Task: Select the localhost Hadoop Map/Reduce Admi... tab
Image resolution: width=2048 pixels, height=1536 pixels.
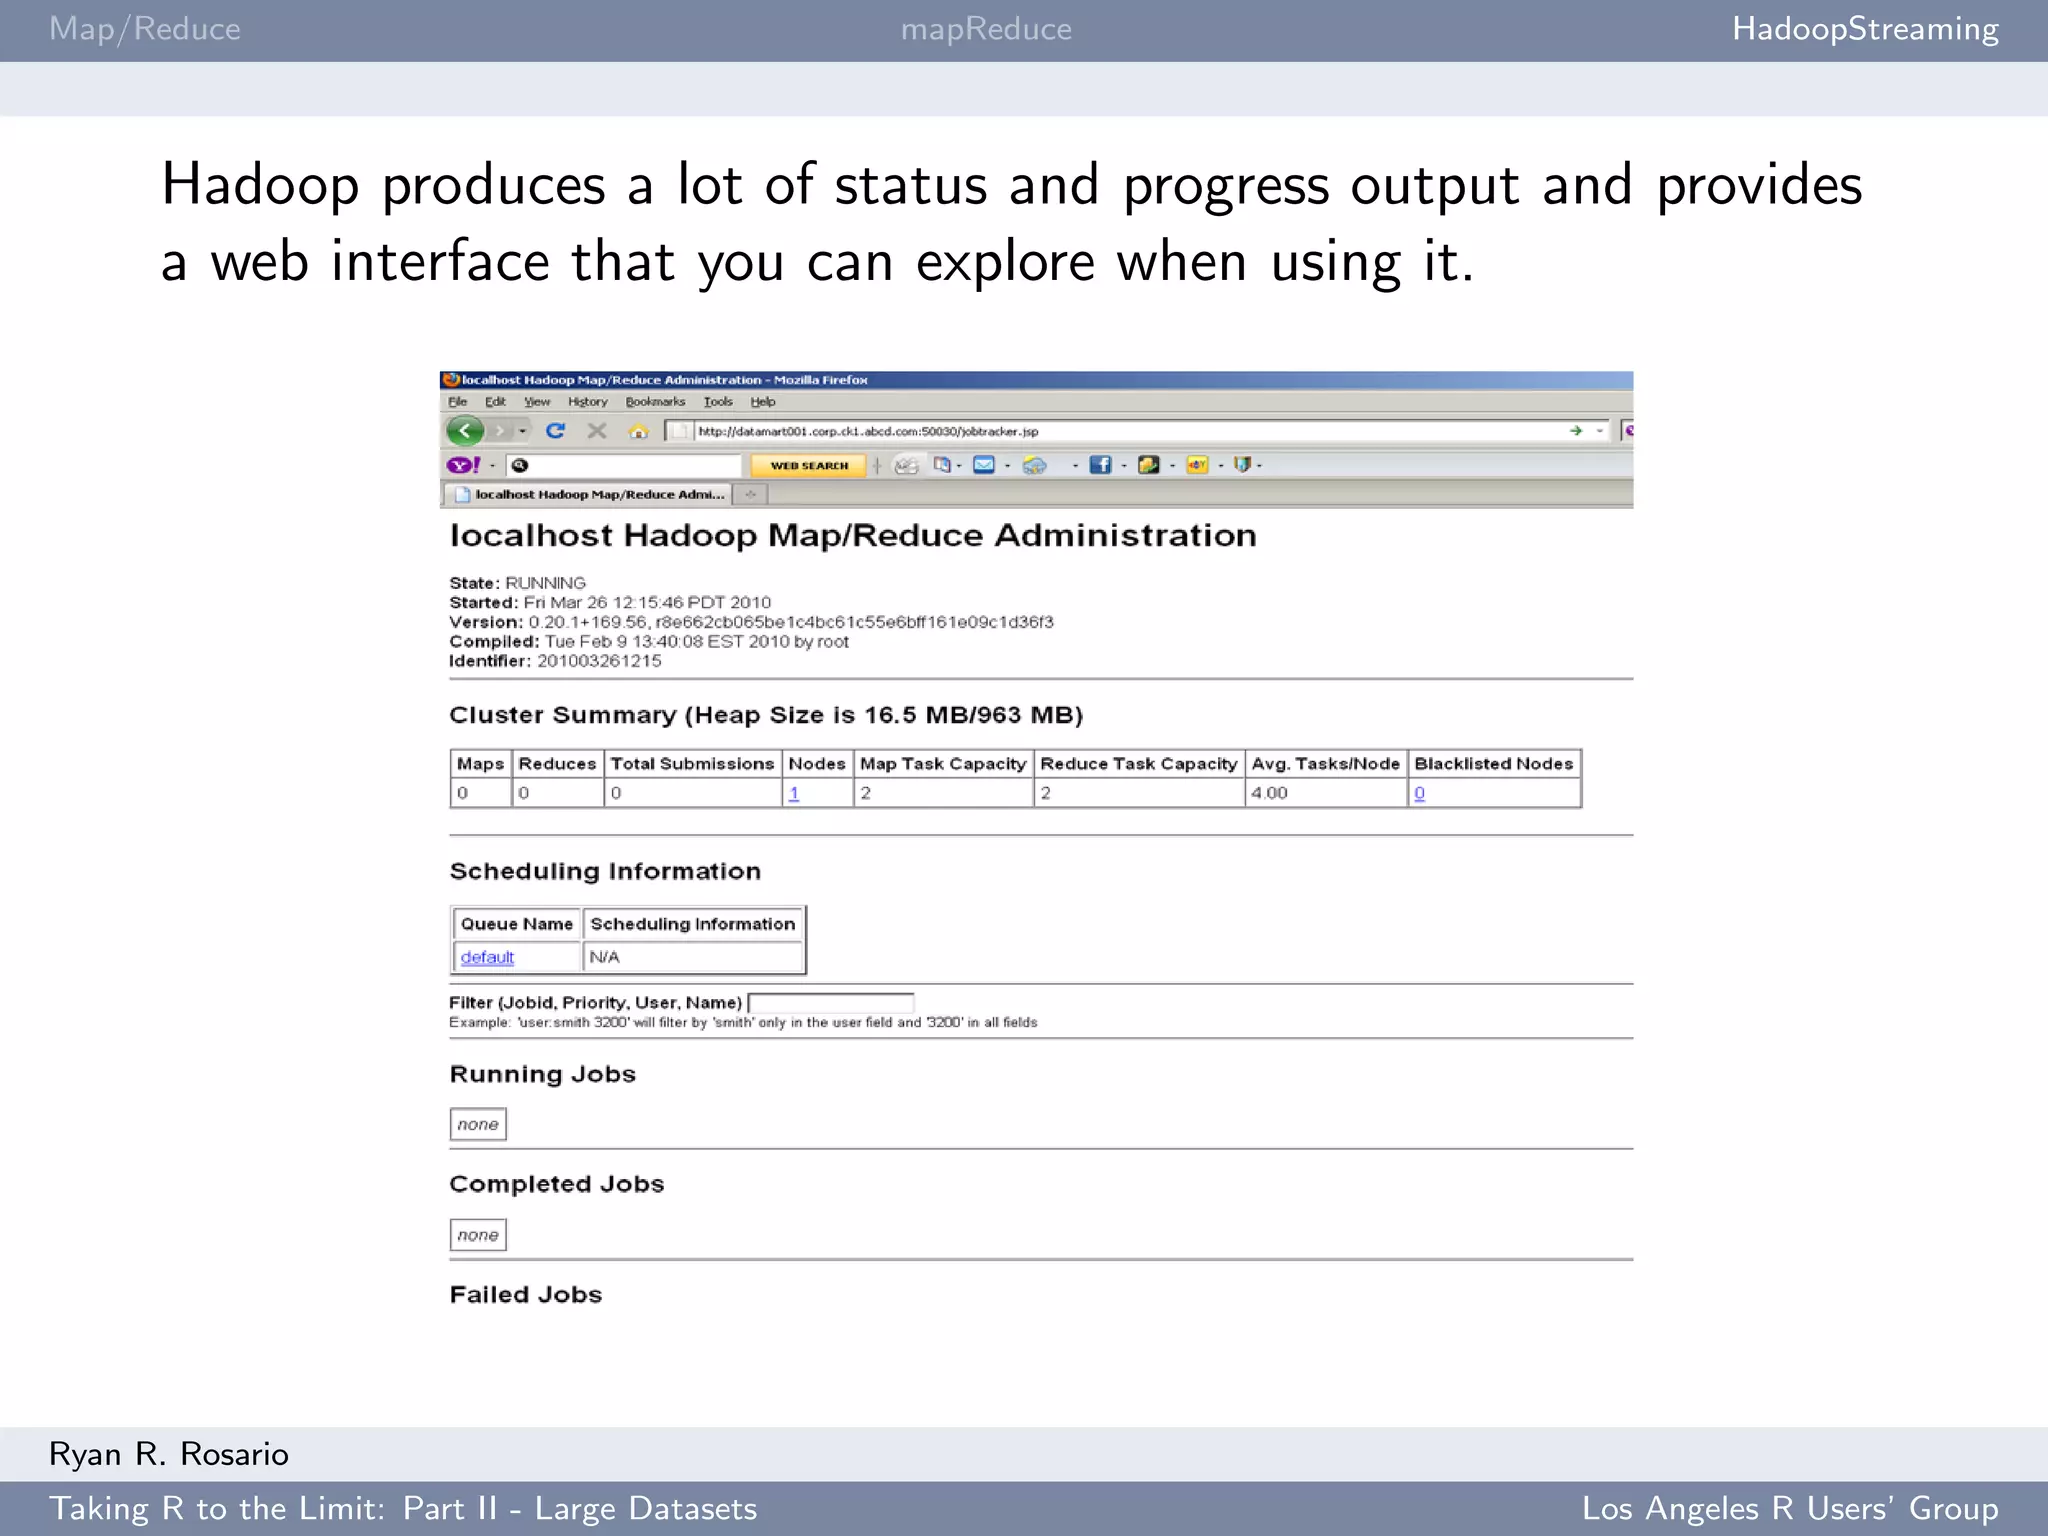Action: [x=587, y=494]
